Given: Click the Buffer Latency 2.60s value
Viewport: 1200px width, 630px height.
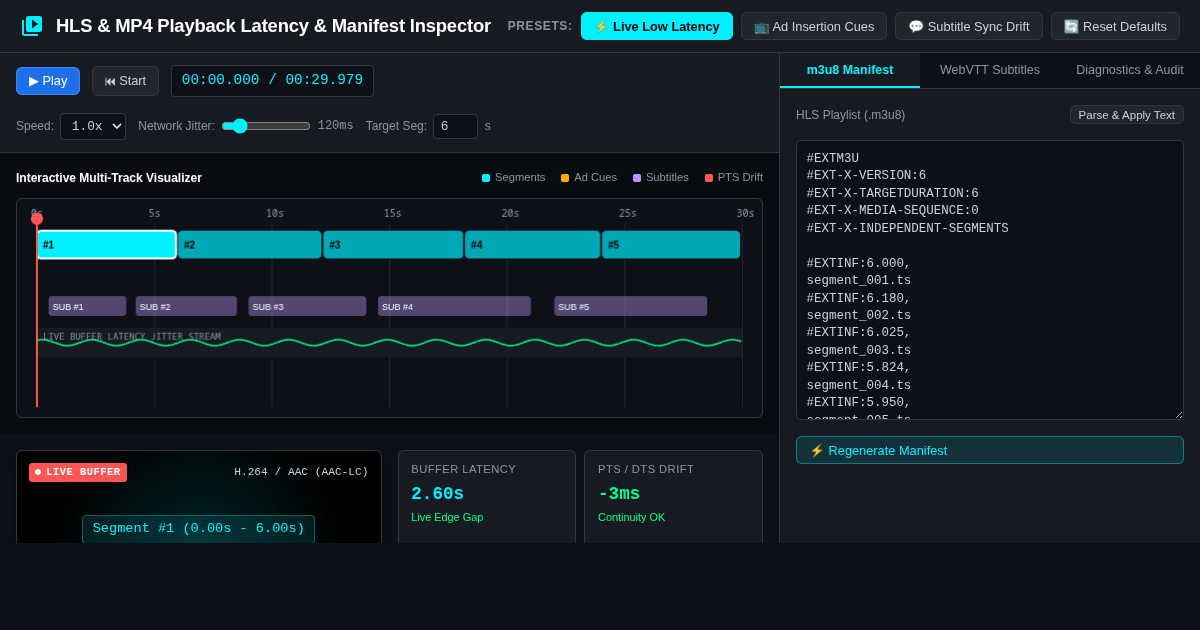Looking at the screenshot, I should pos(438,494).
